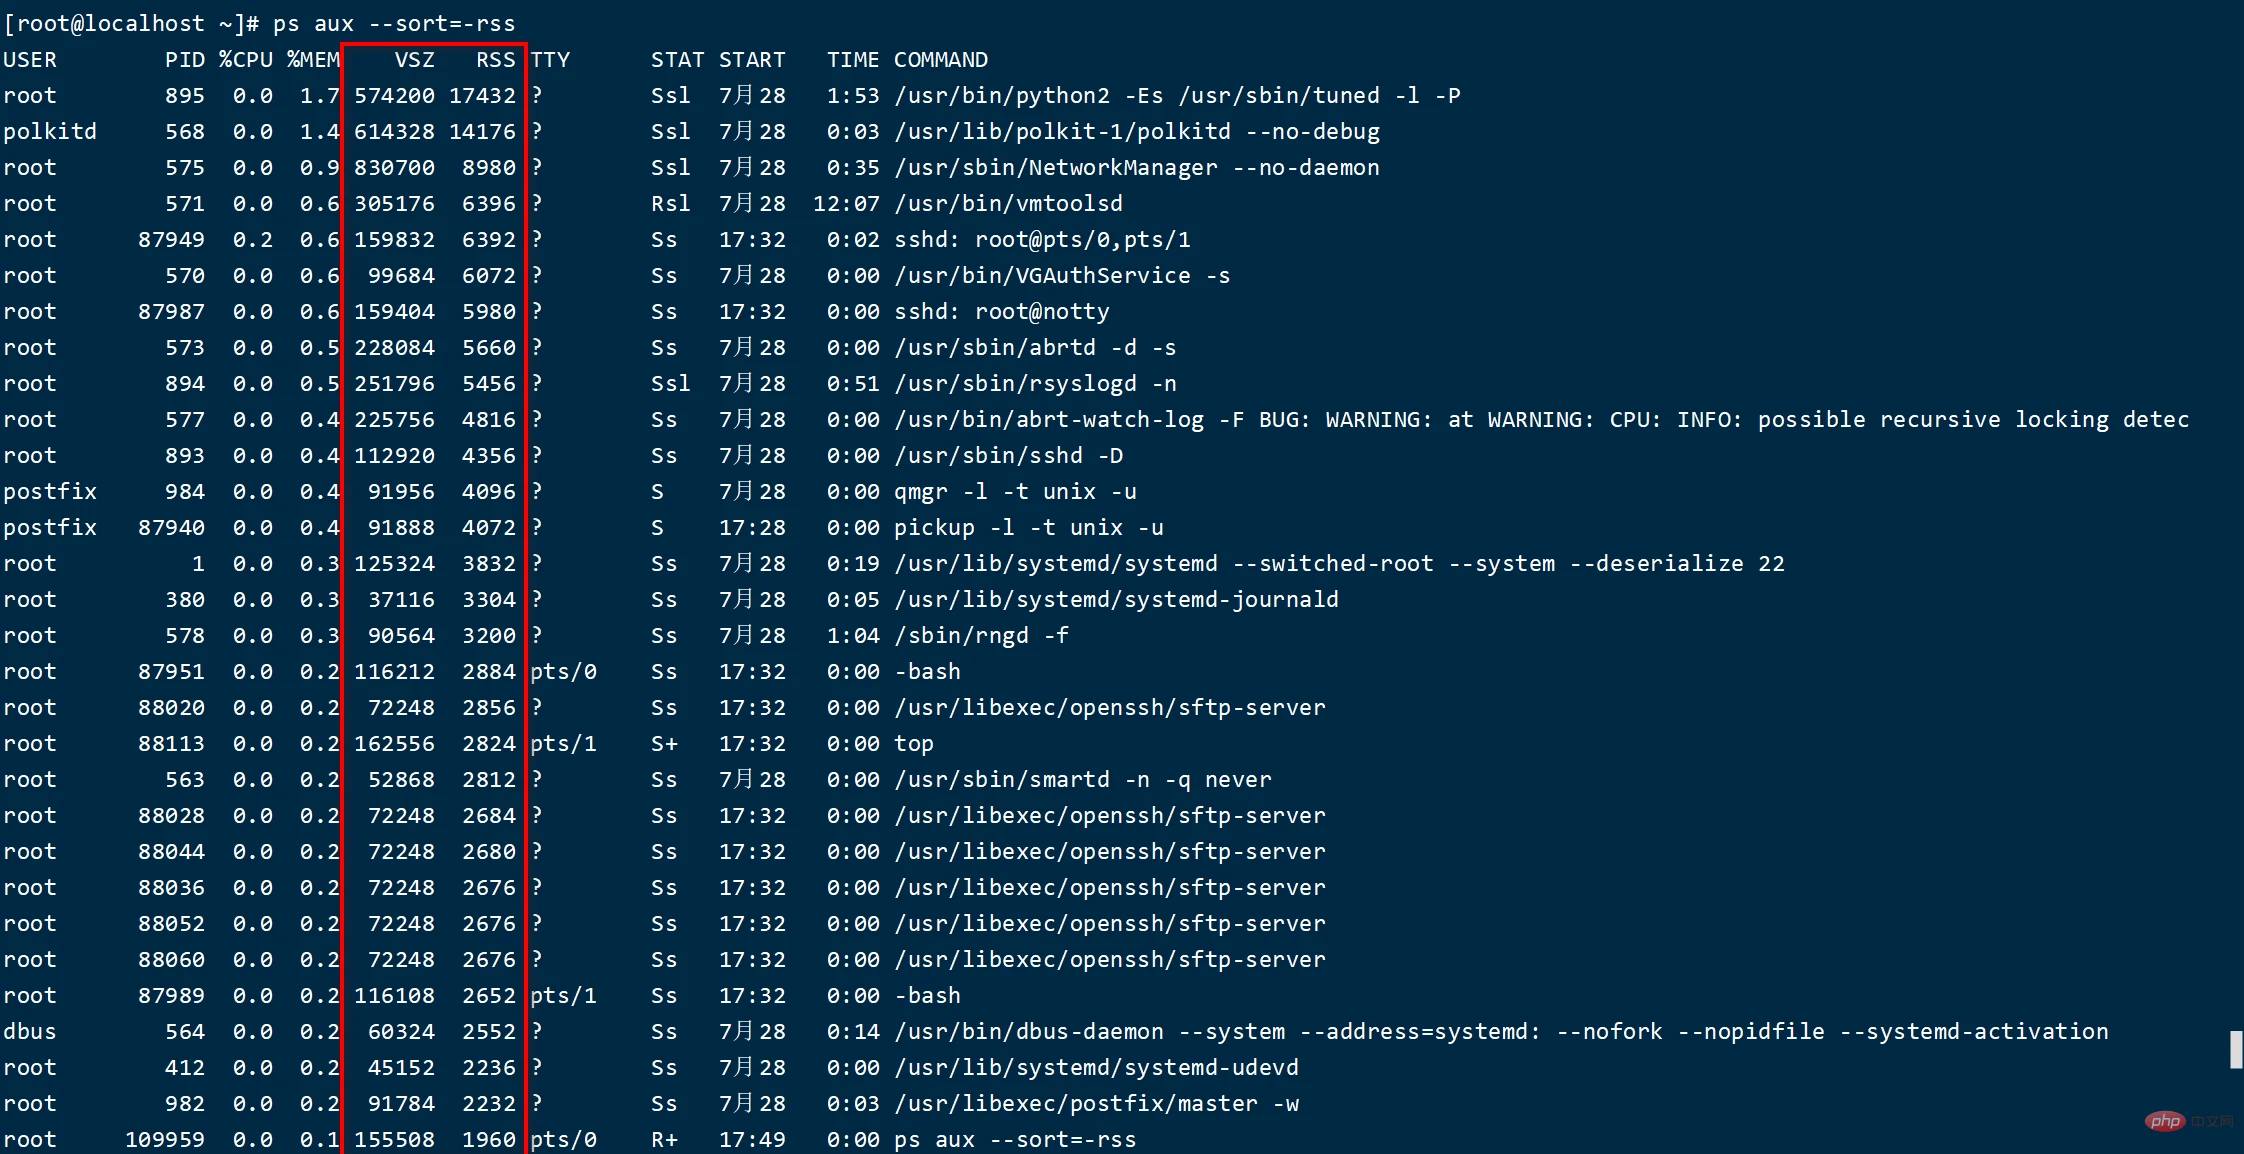Click the VSZ column header
Screen dimensions: 2244x1154
(414, 60)
